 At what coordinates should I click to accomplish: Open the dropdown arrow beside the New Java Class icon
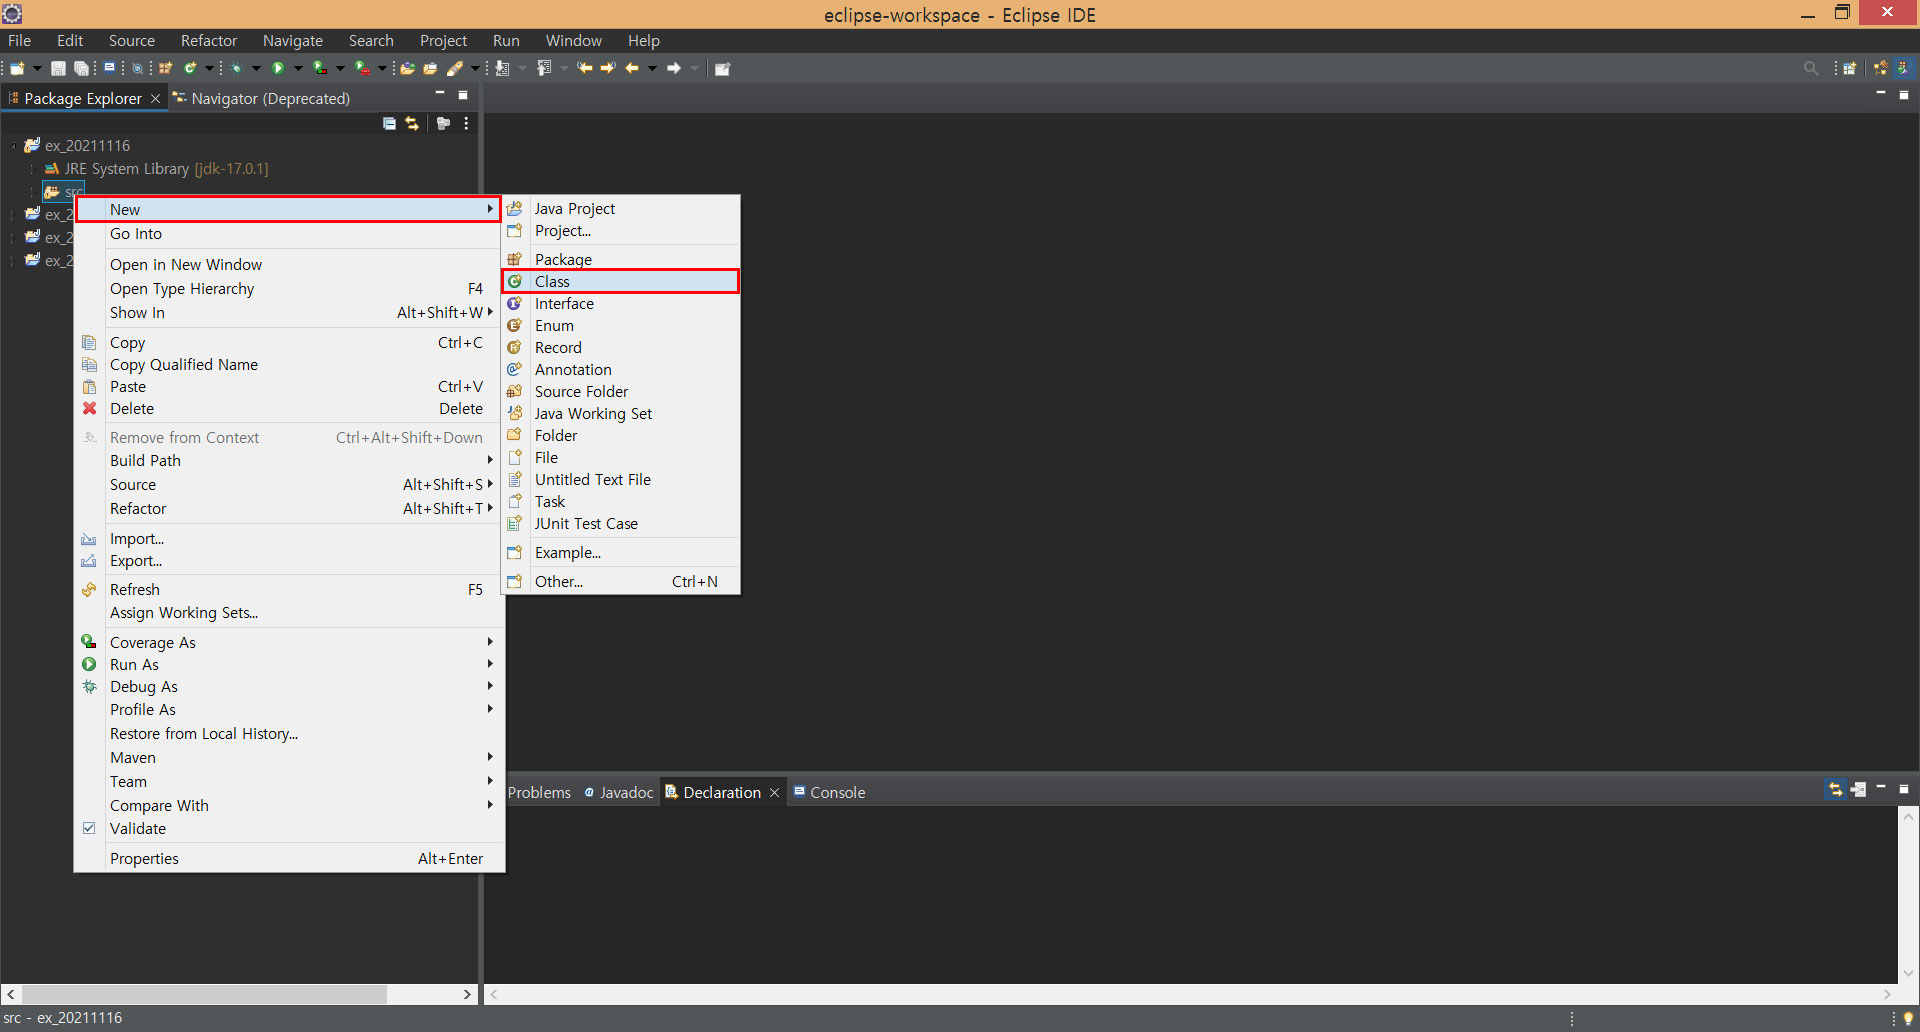tap(209, 68)
